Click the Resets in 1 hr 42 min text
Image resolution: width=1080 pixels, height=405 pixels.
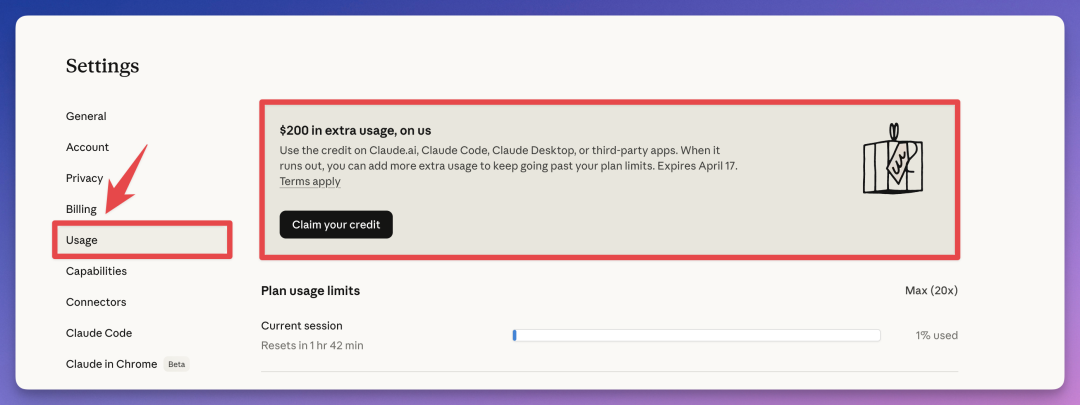point(312,345)
